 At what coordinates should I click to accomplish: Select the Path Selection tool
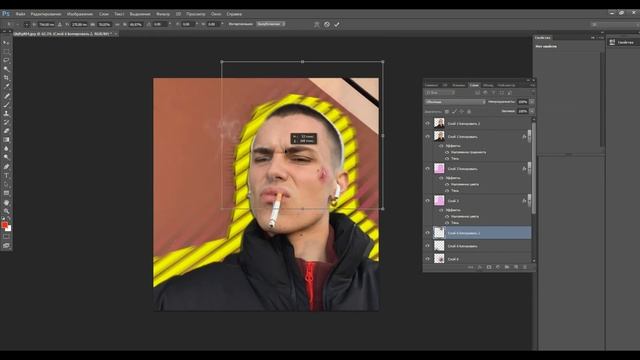(6, 184)
